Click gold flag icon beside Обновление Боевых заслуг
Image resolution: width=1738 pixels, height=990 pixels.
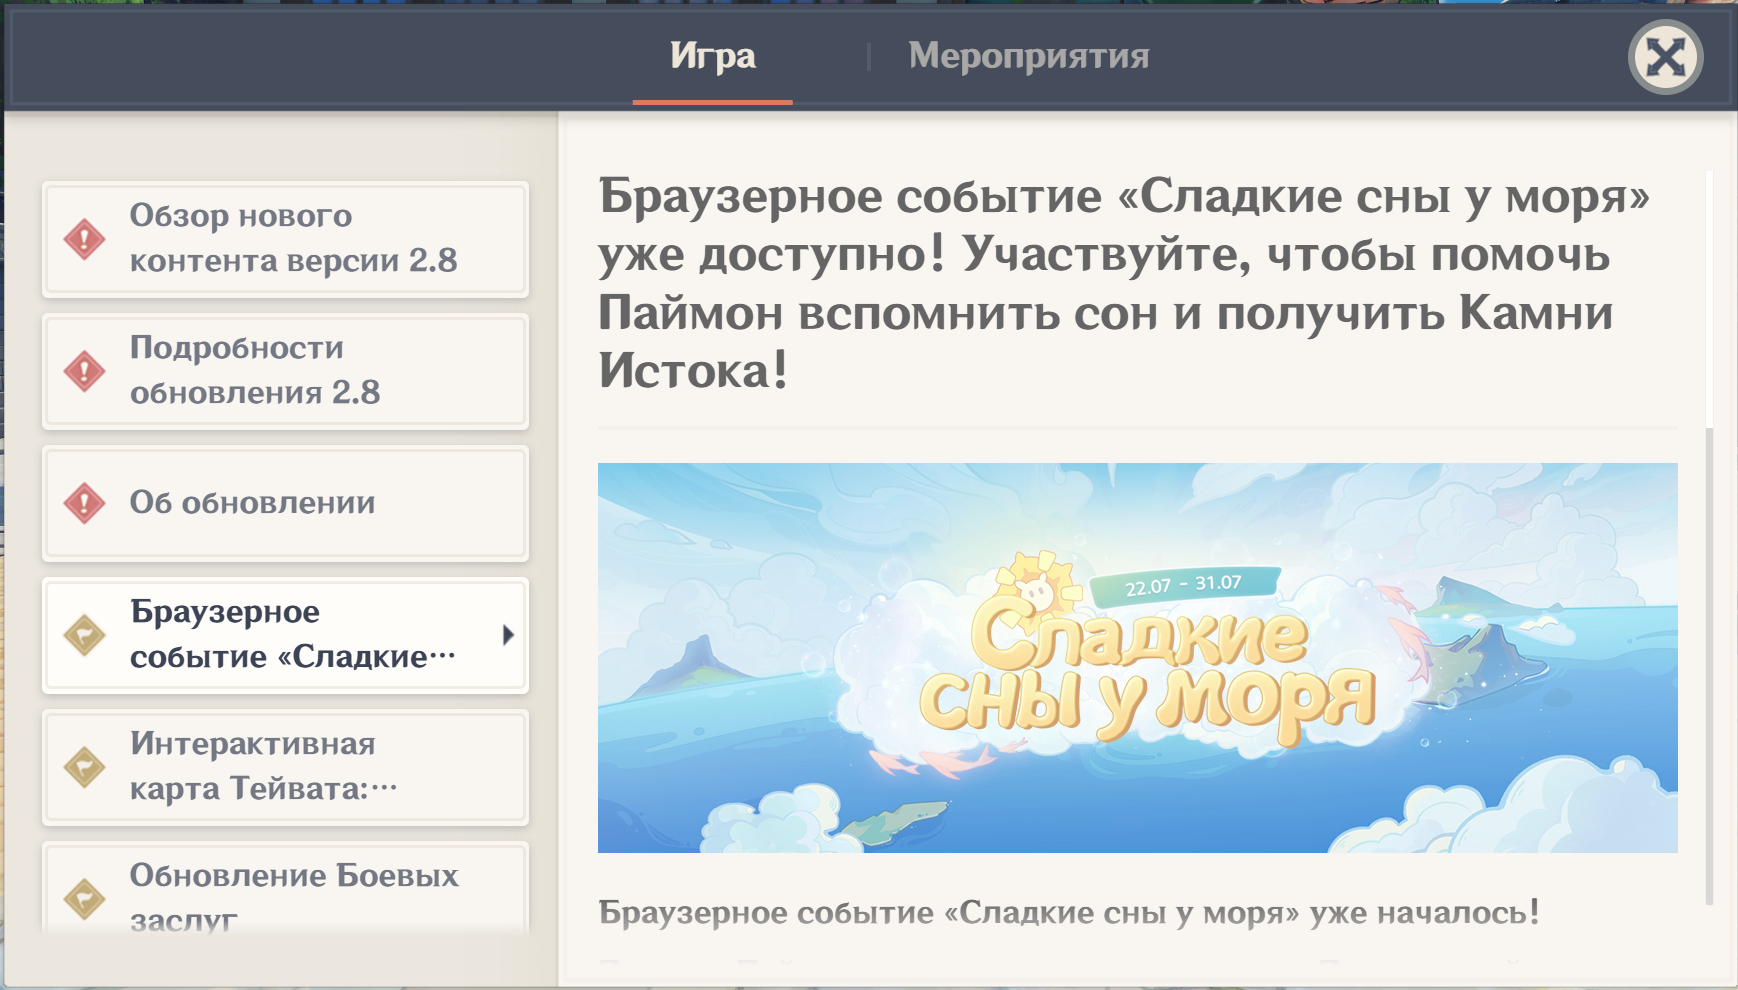click(x=84, y=899)
